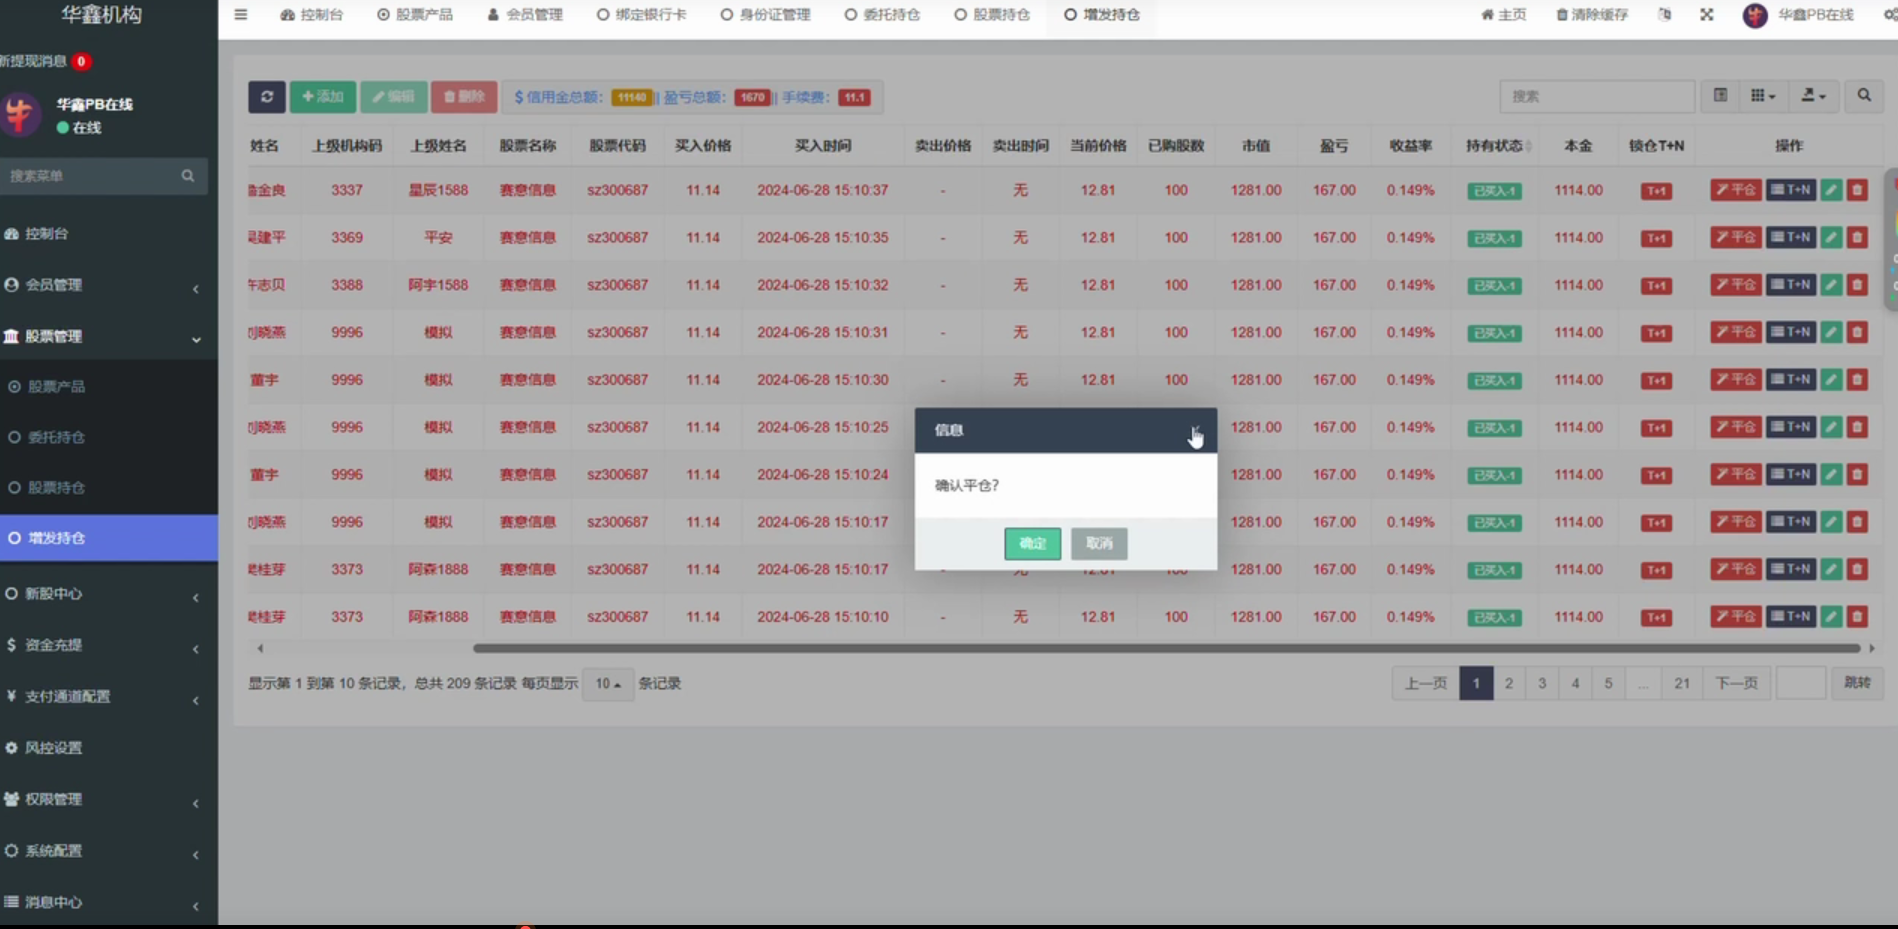The height and width of the screenshot is (929, 1898).
Task: Open the column visibility grid dropdown
Action: click(x=1763, y=96)
